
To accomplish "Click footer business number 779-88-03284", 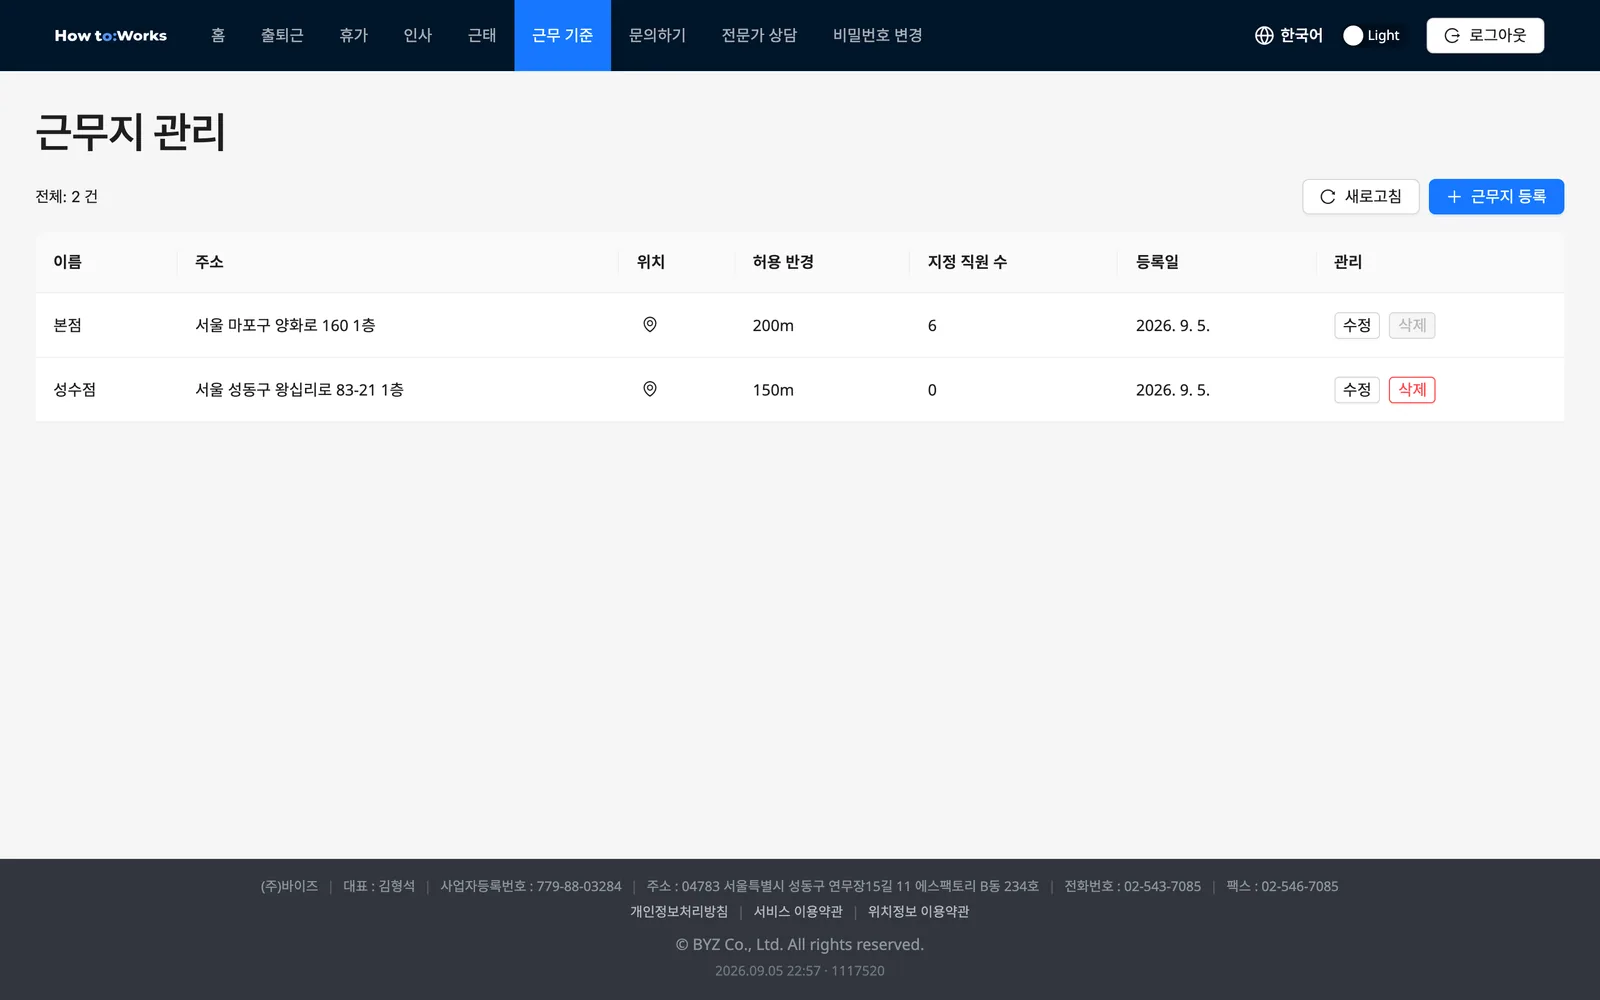I will pyautogui.click(x=579, y=887).
